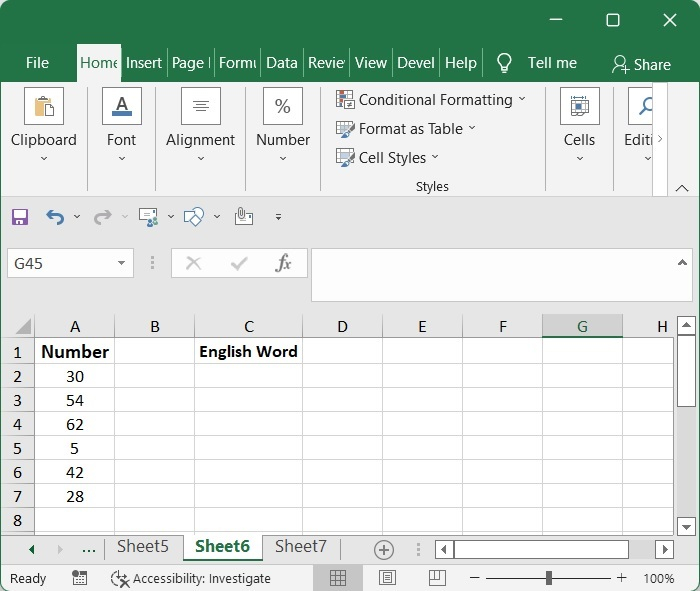Screen dimensions: 700x591
Task: Select cell A2 containing 30
Action: pyautogui.click(x=75, y=376)
